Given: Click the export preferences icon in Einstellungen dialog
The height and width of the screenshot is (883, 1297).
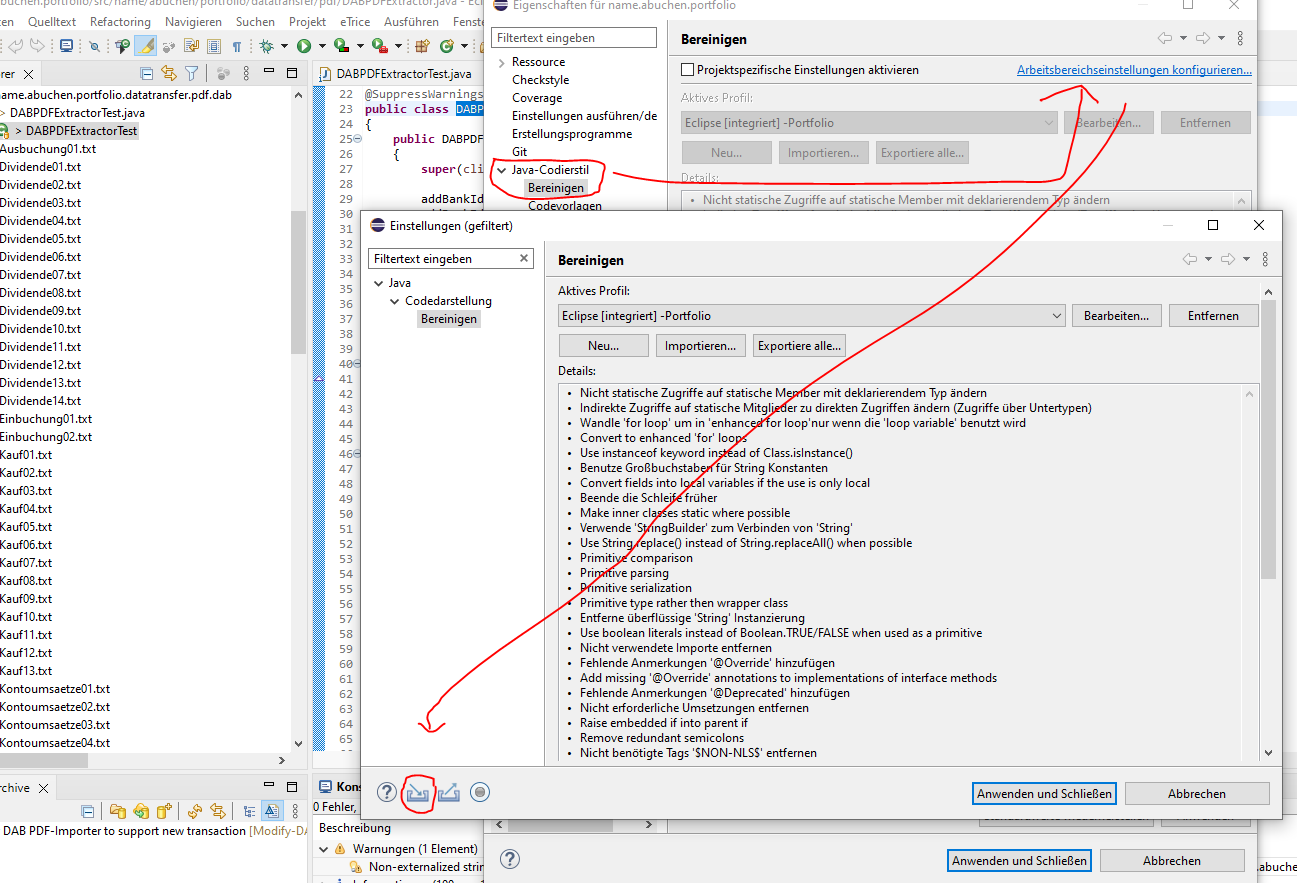Looking at the screenshot, I should pos(449,793).
